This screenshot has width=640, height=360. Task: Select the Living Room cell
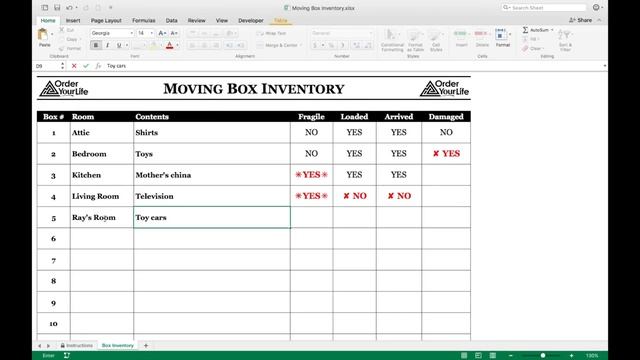tap(102, 196)
